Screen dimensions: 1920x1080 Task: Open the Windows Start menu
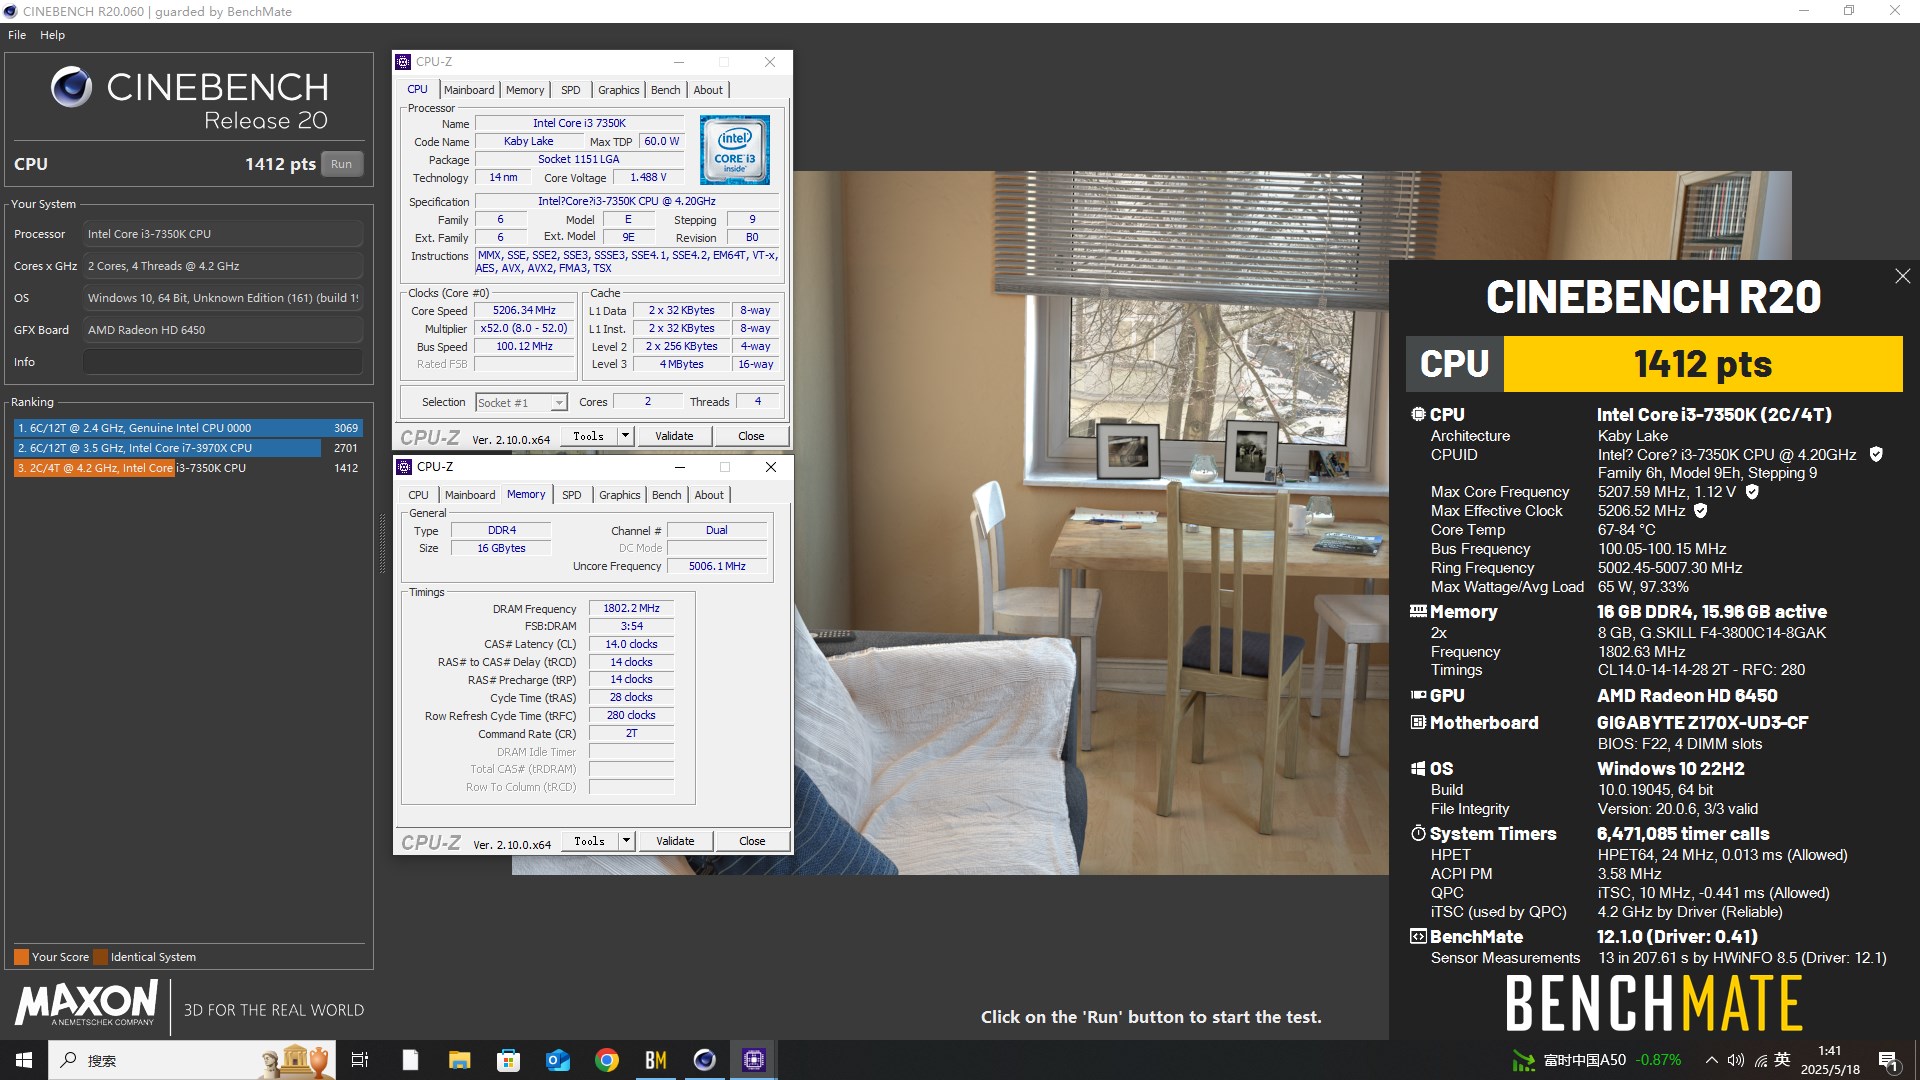pyautogui.click(x=24, y=1060)
